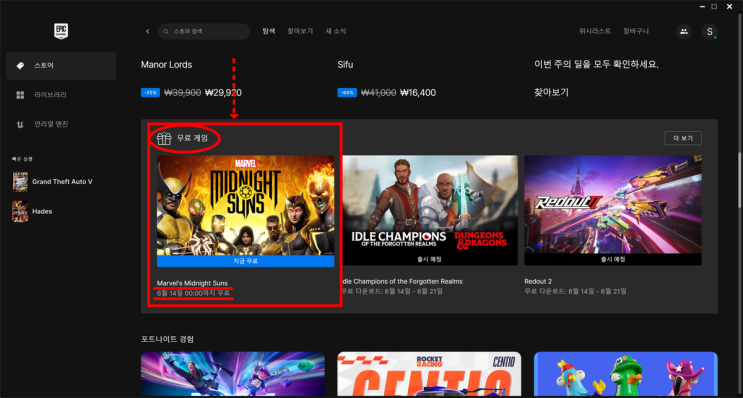
Task: Click the Manor Lords -25% discount badge
Action: pos(150,93)
